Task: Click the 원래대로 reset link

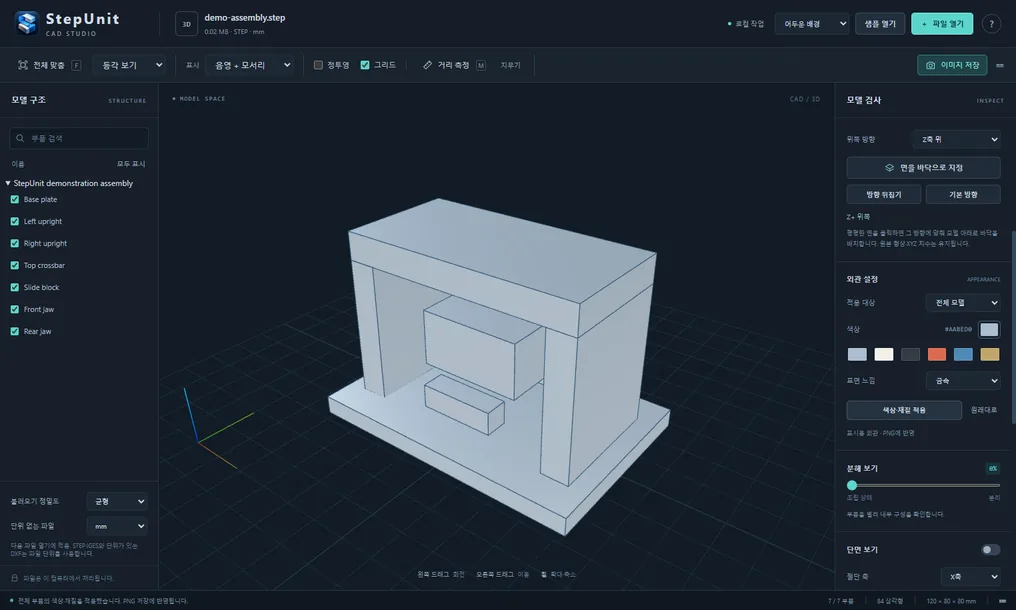Action: tap(984, 410)
